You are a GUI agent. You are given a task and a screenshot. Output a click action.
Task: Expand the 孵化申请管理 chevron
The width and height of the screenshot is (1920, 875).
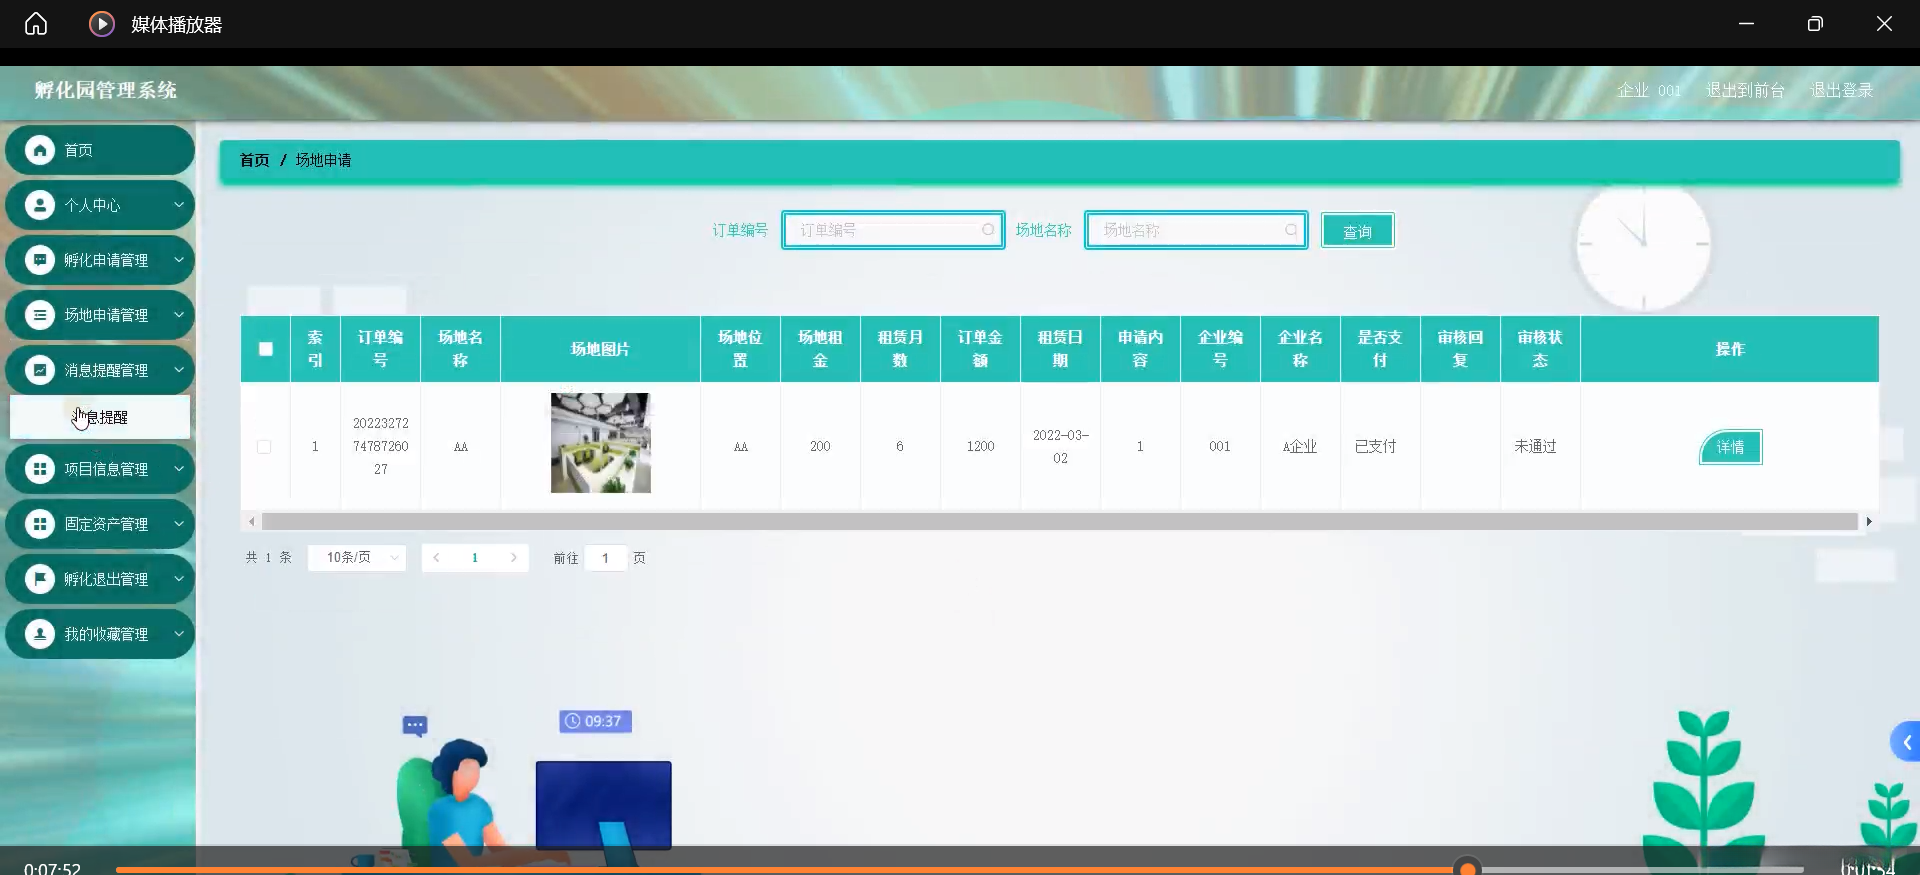point(179,260)
